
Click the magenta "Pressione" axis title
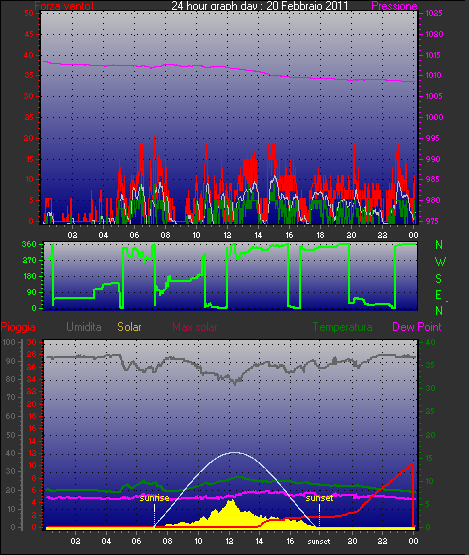[x=394, y=6]
